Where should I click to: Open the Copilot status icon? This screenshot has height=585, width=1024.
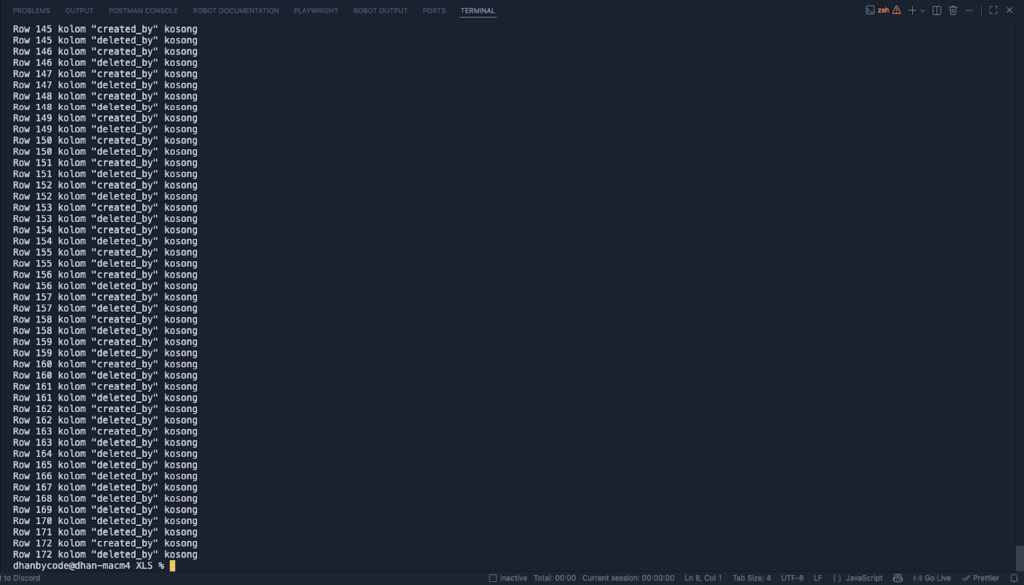pos(897,578)
